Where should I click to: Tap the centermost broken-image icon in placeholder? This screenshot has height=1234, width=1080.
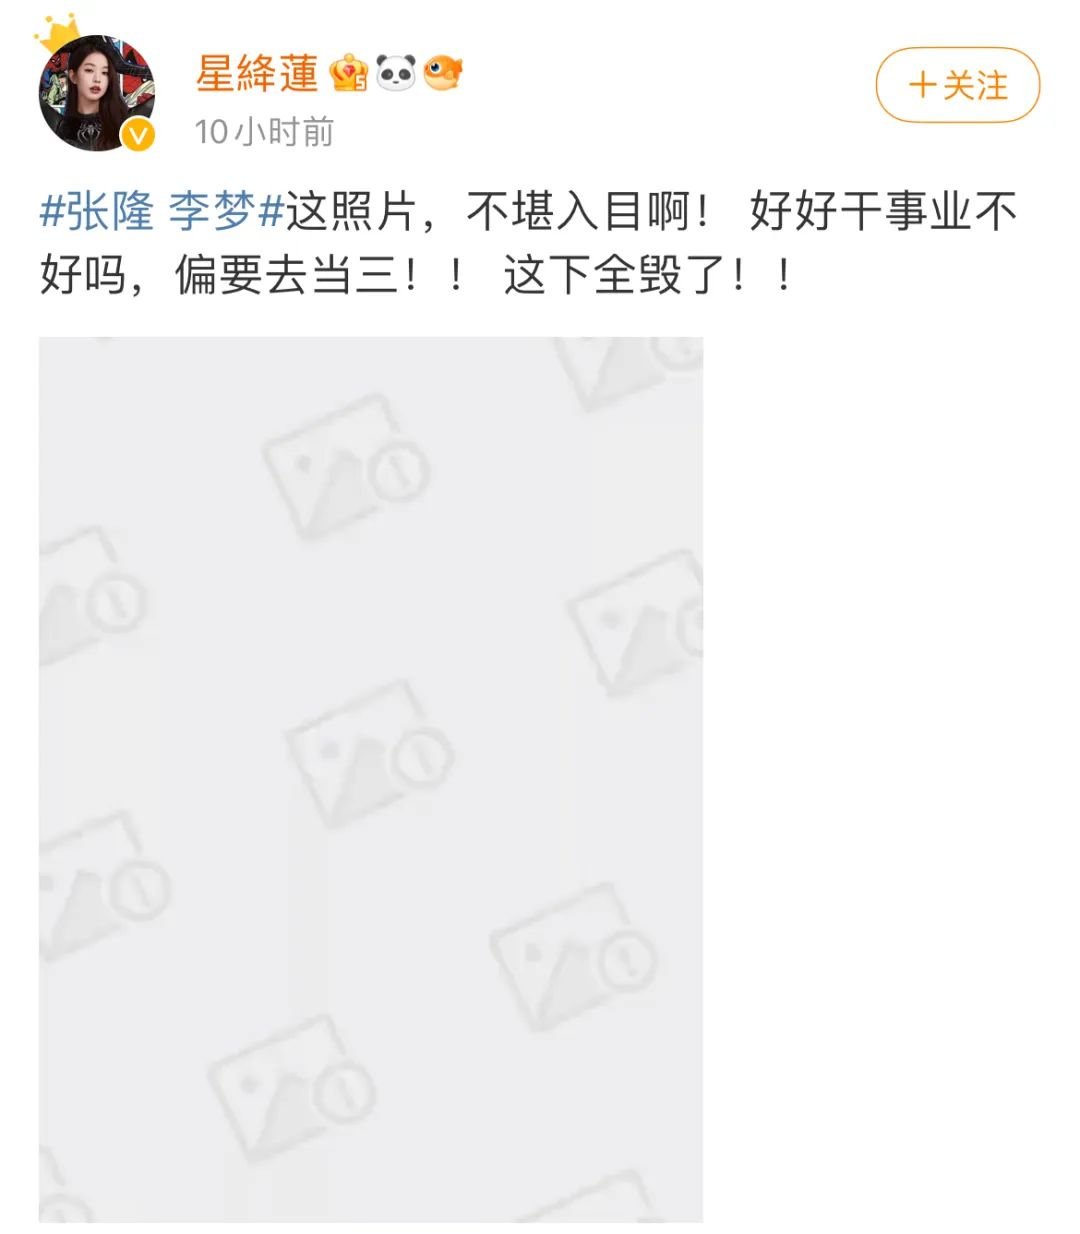[x=368, y=752]
